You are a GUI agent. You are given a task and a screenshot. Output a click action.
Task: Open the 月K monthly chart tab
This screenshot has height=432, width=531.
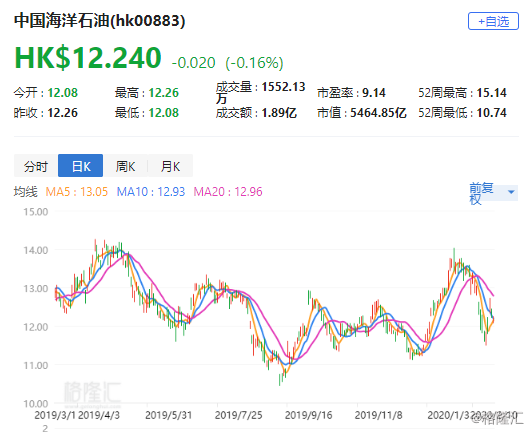[x=170, y=166]
